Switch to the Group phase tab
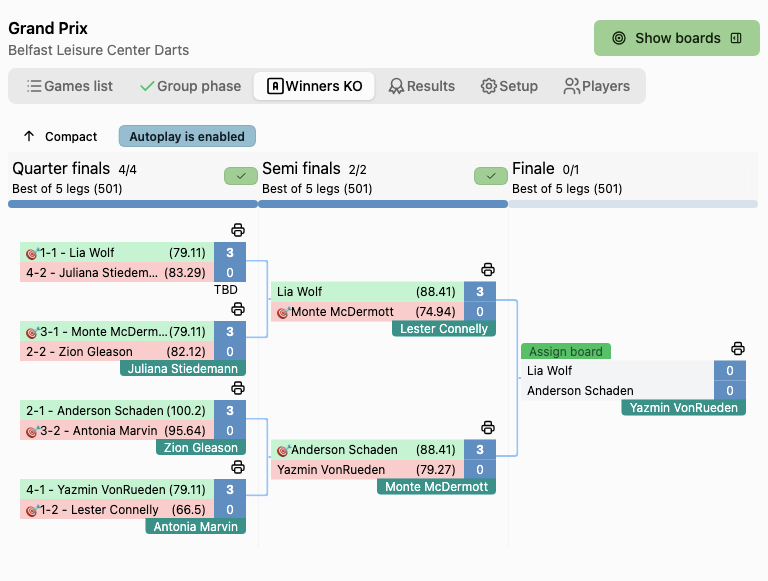The width and height of the screenshot is (768, 581). point(190,86)
